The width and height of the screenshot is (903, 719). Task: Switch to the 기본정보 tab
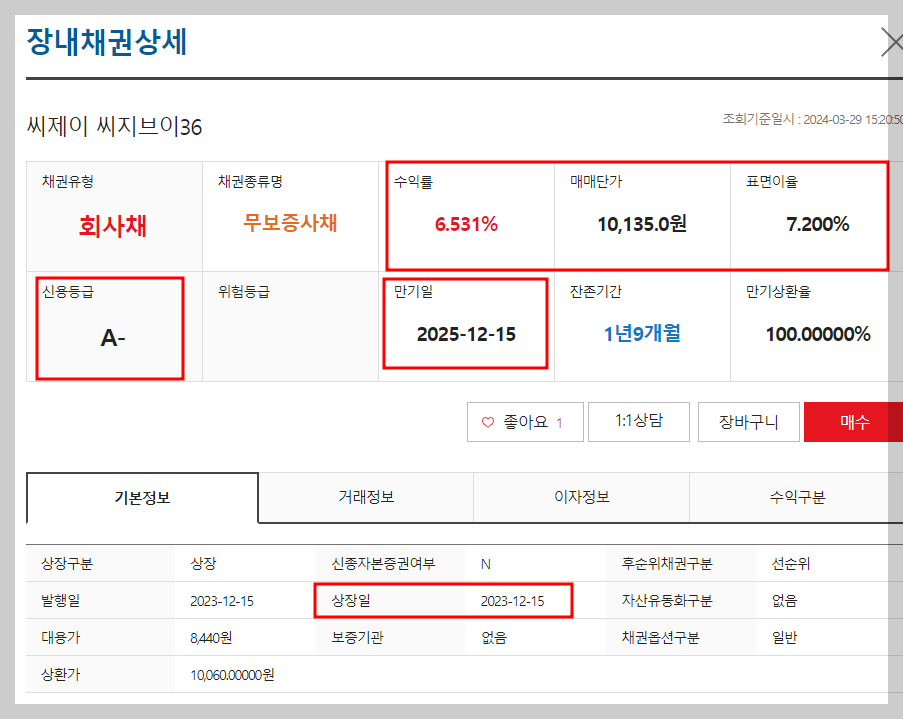(x=142, y=498)
